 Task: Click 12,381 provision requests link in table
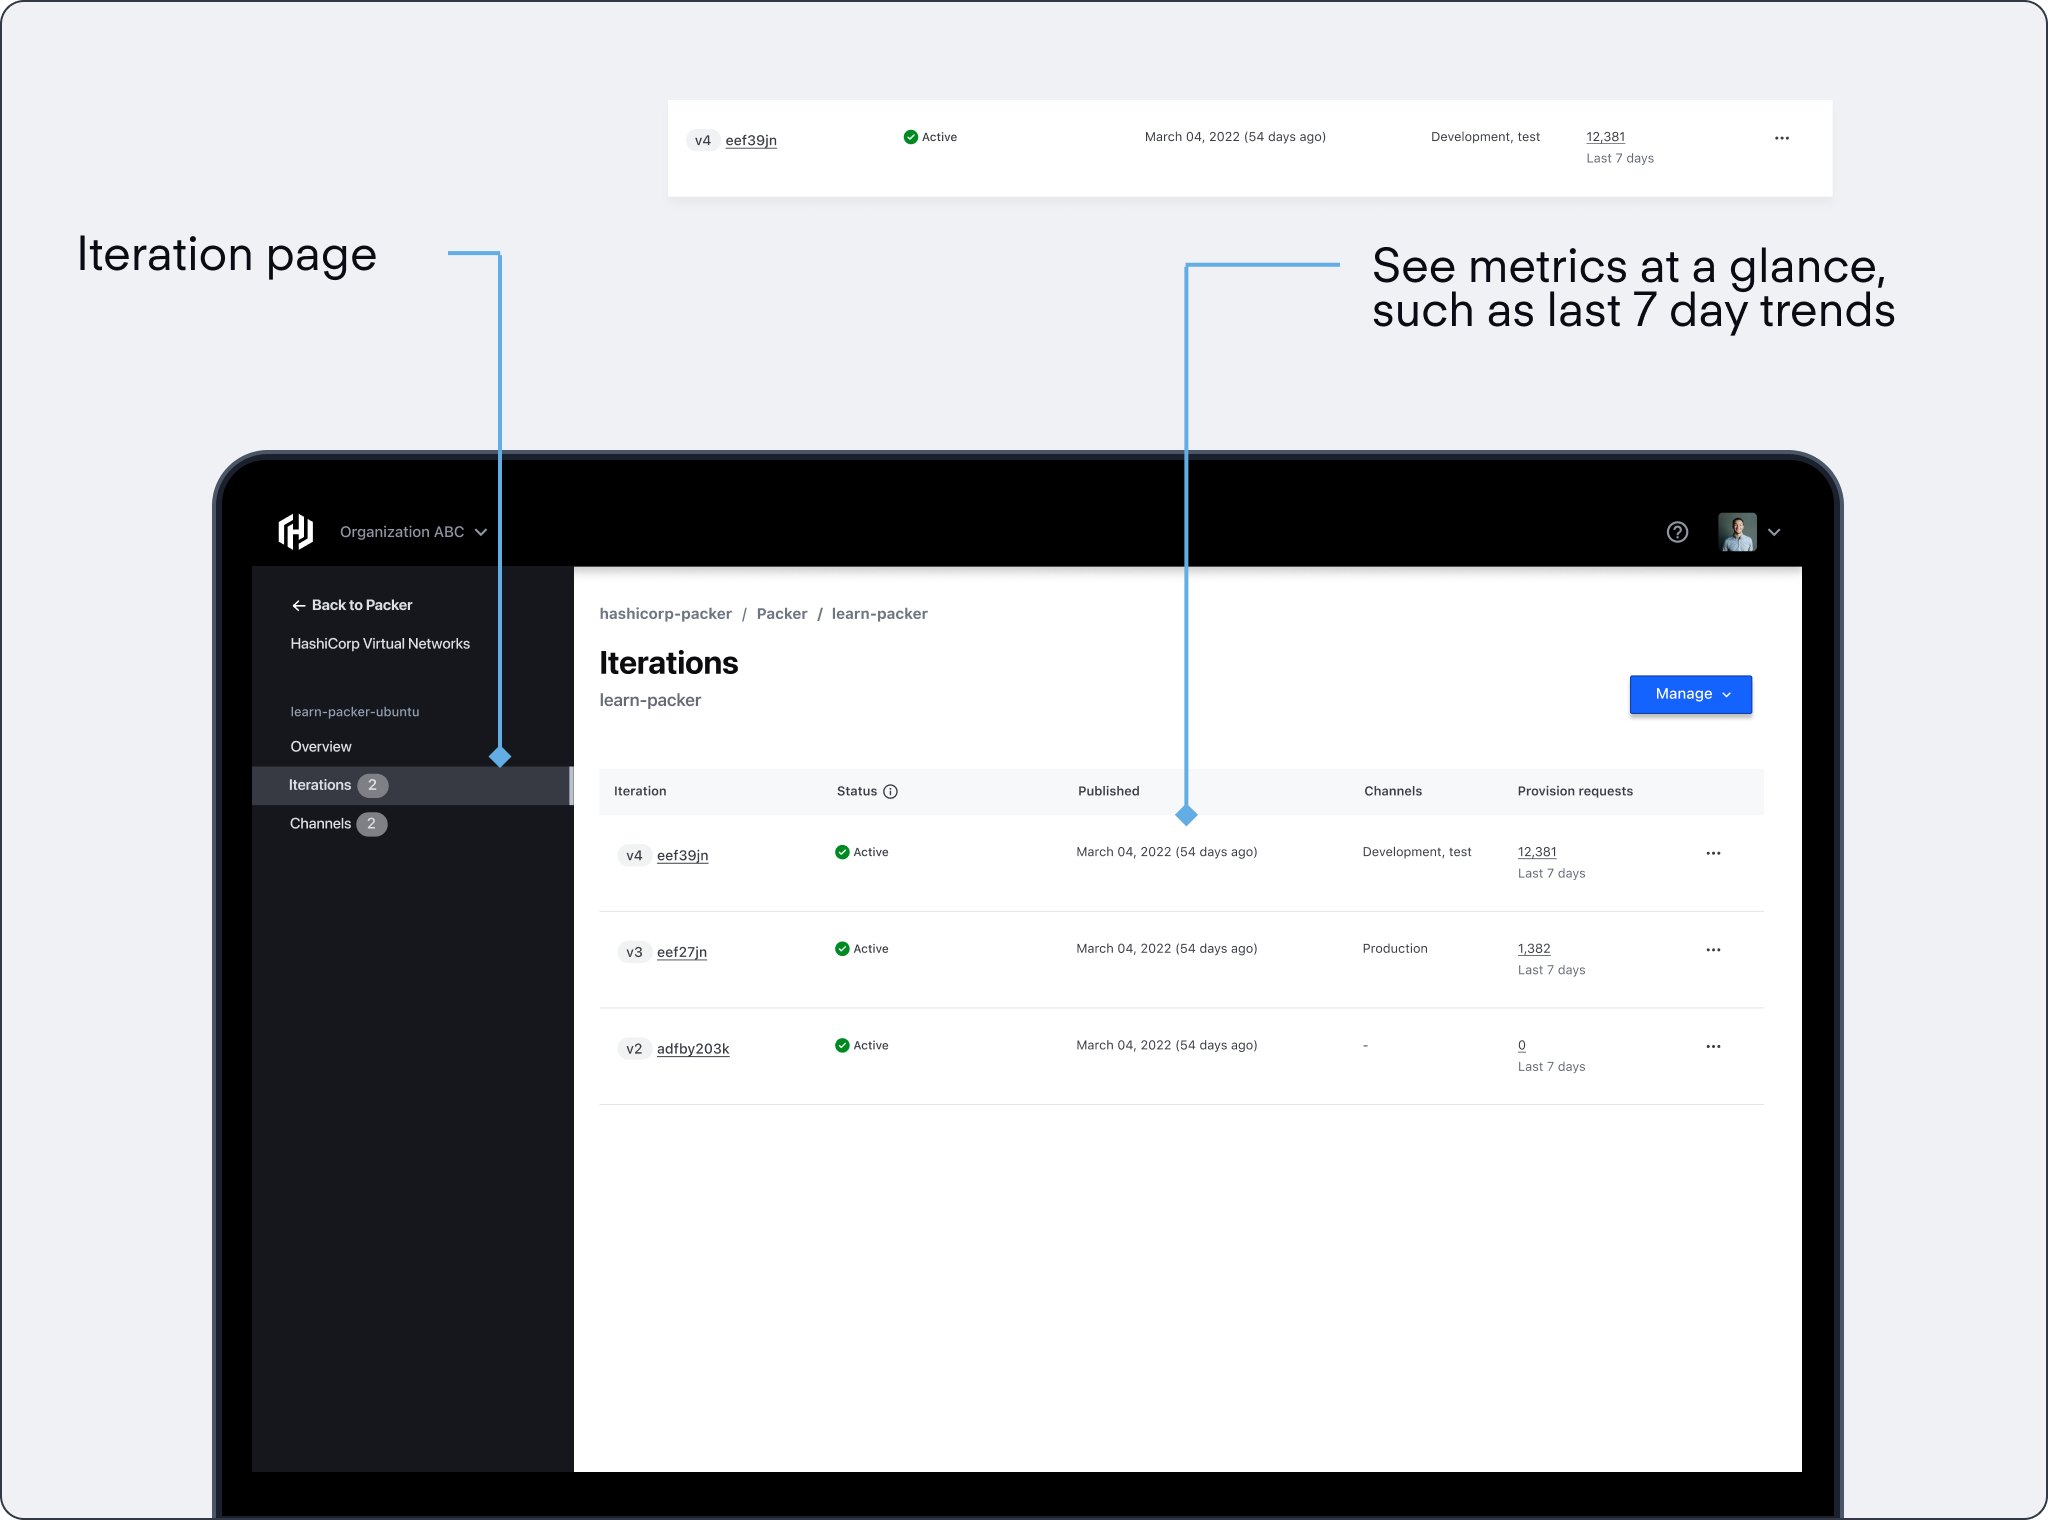(1536, 852)
